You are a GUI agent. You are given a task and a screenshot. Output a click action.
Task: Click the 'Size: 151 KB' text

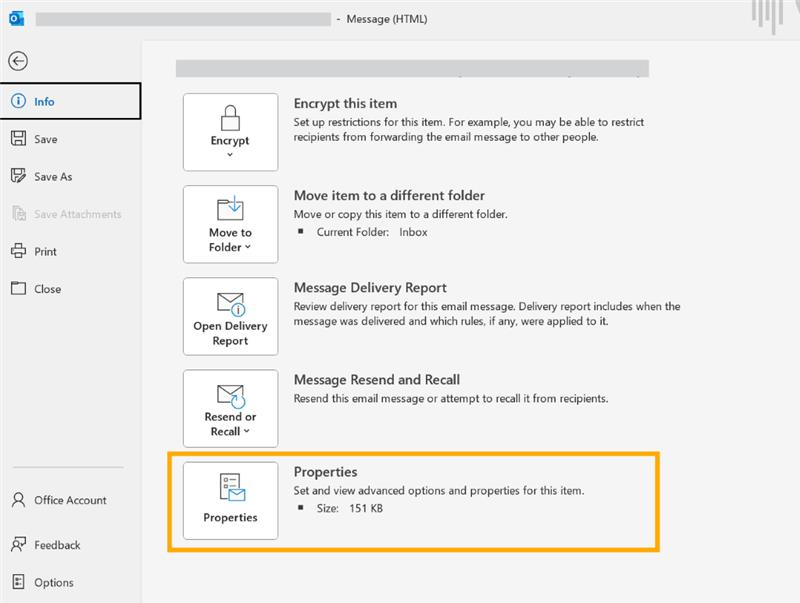[349, 508]
